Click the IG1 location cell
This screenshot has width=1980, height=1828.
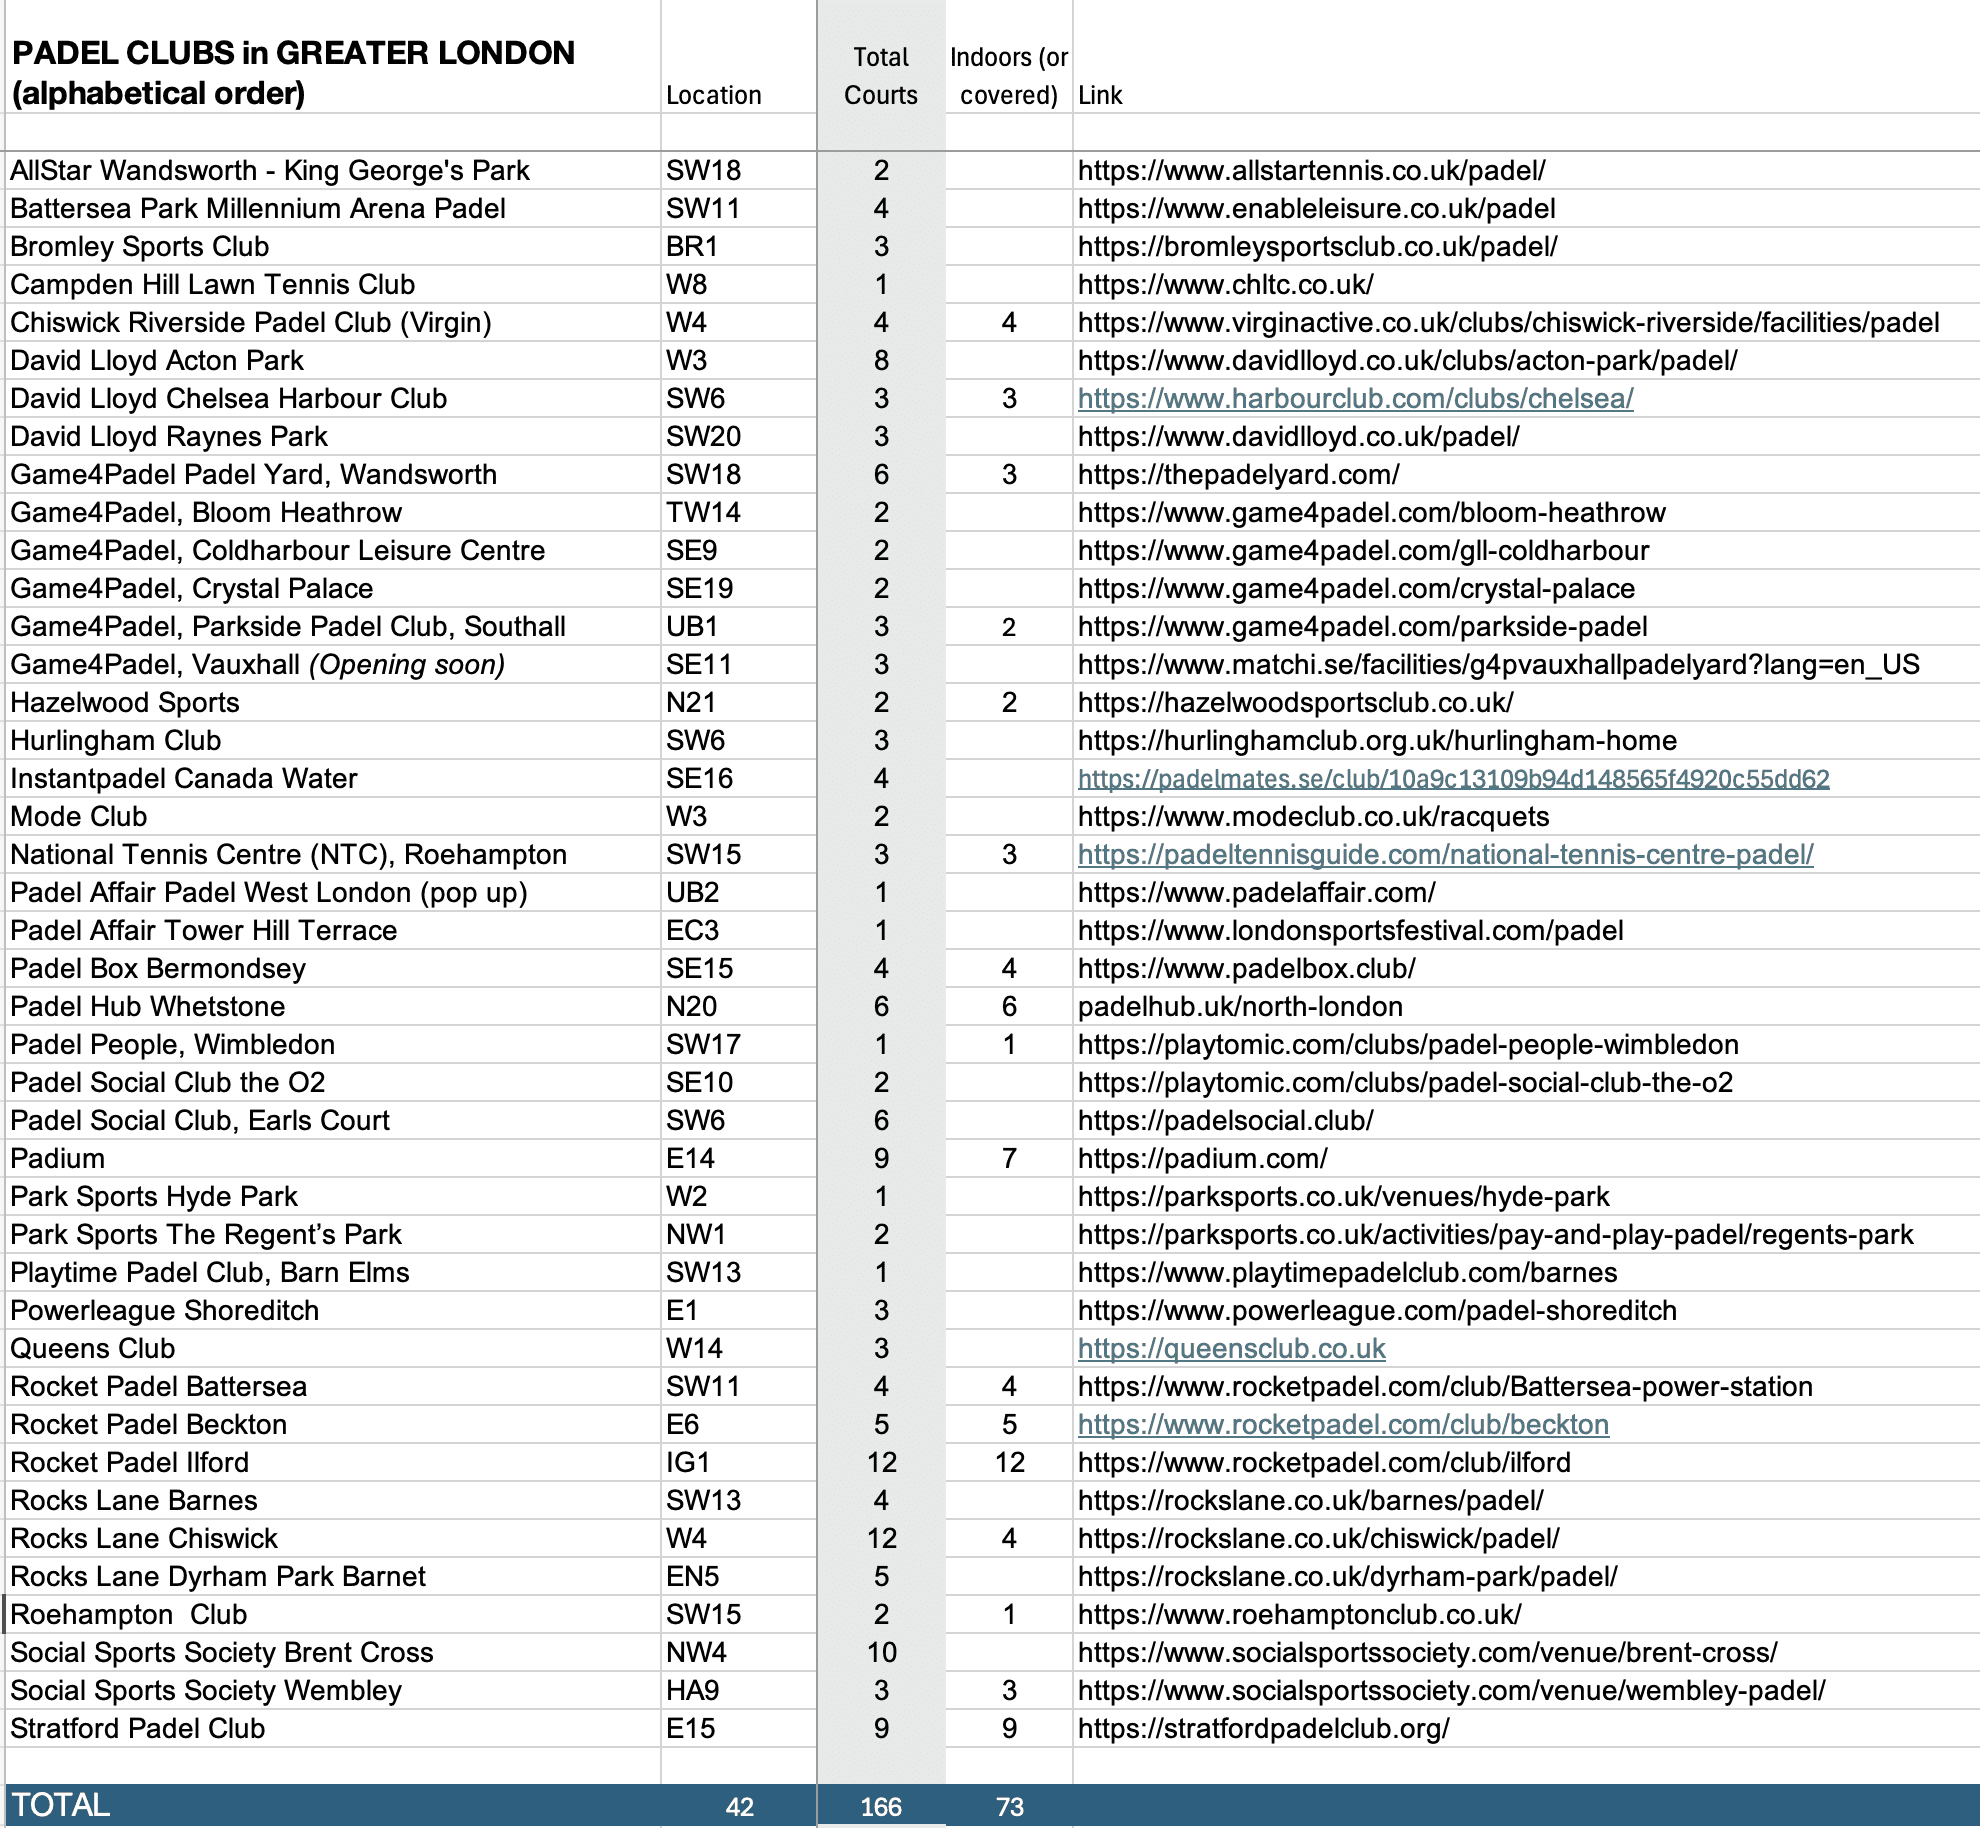click(688, 1463)
